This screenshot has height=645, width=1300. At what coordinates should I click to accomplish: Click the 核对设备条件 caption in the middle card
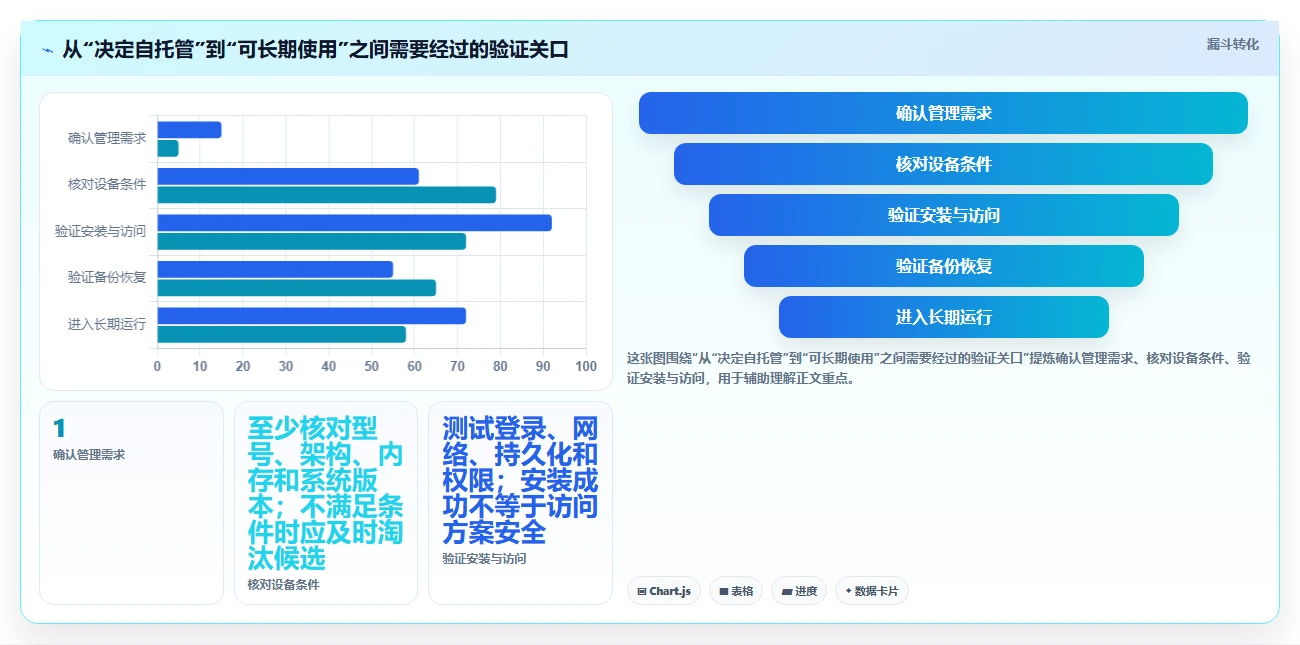click(x=284, y=585)
